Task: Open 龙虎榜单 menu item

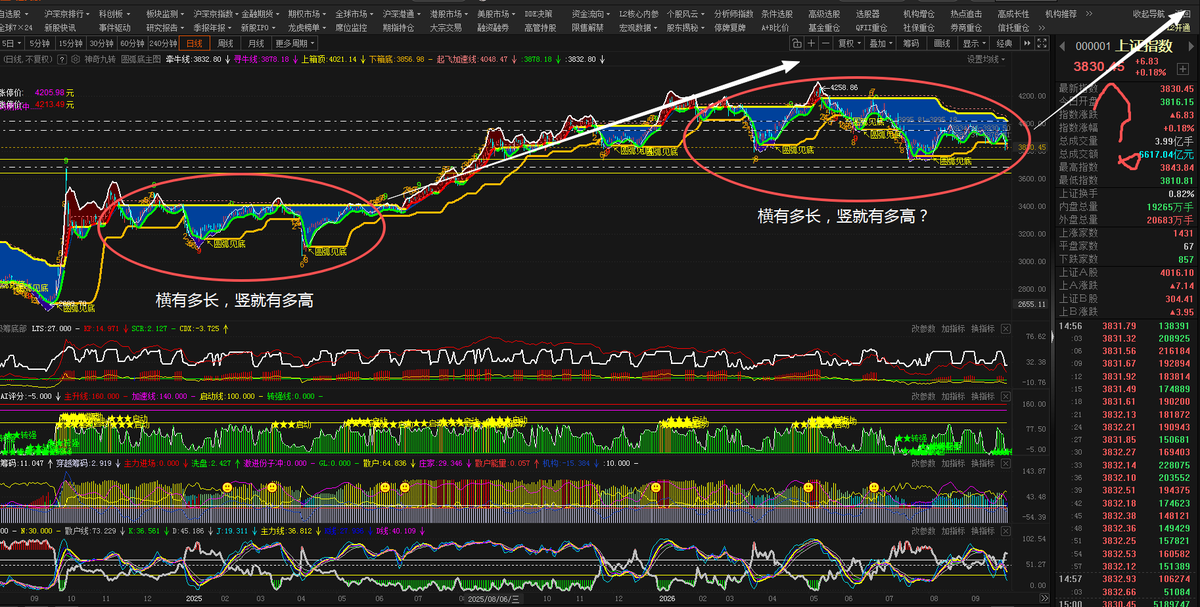Action: point(308,28)
